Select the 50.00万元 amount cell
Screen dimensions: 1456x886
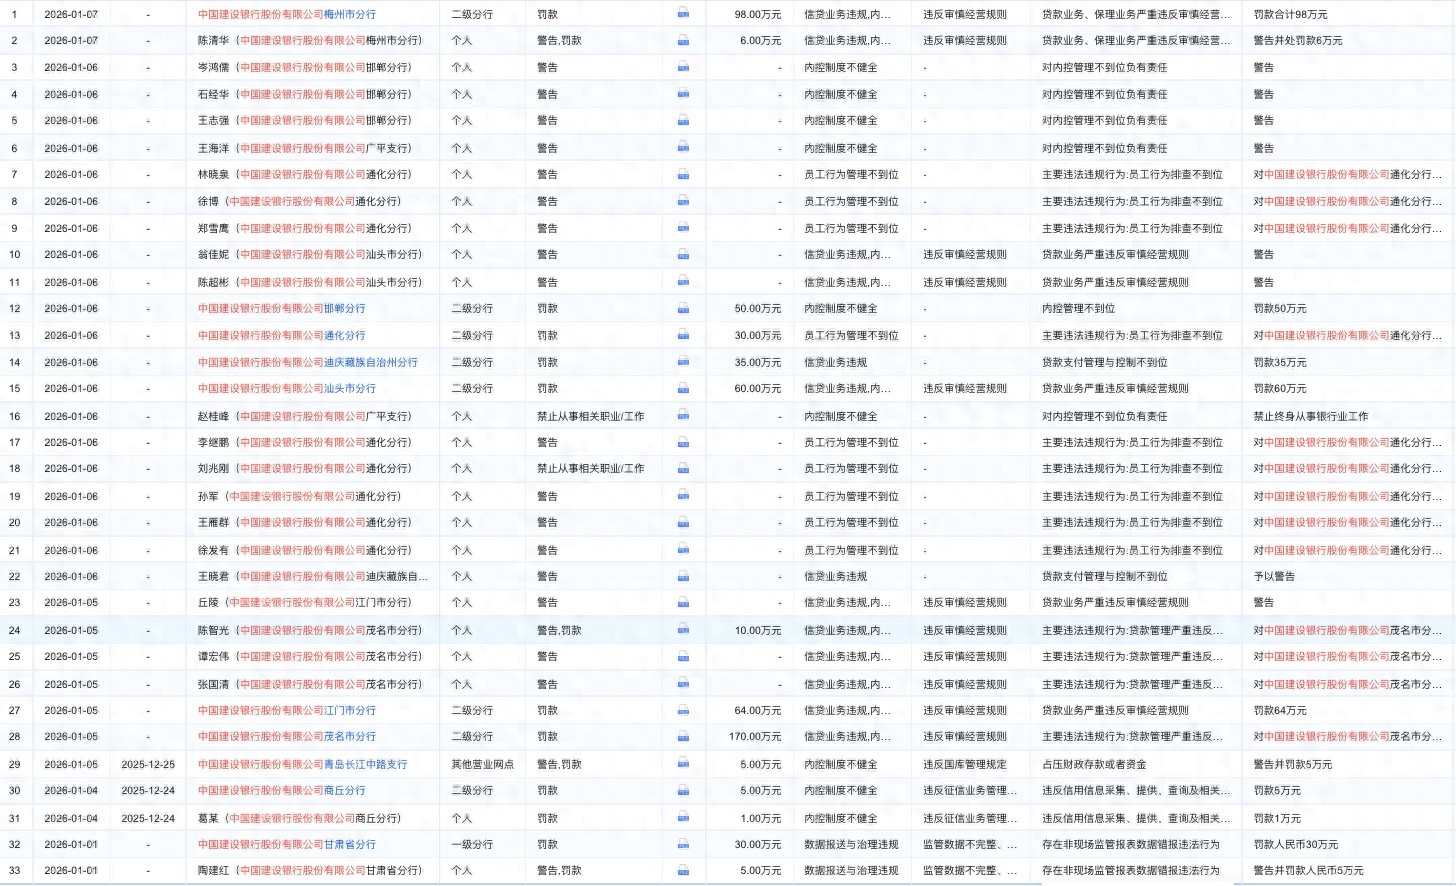(x=758, y=308)
